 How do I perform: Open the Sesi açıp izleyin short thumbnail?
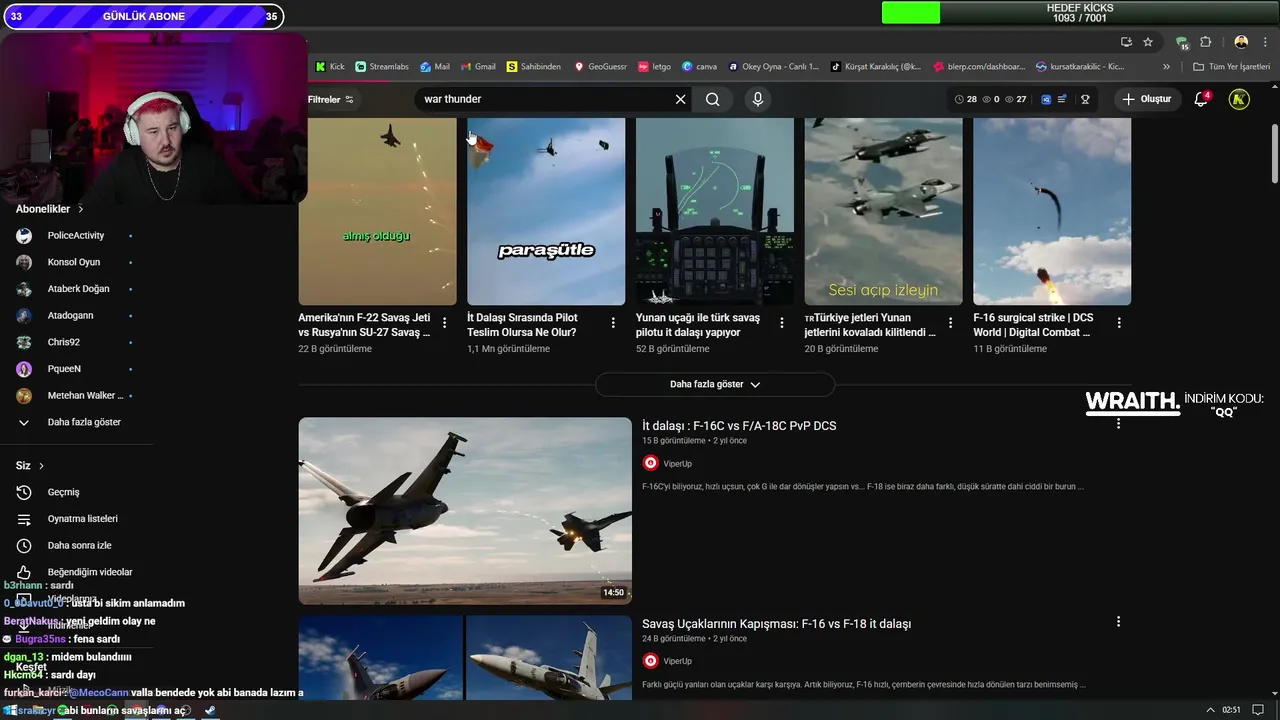pyautogui.click(x=883, y=211)
